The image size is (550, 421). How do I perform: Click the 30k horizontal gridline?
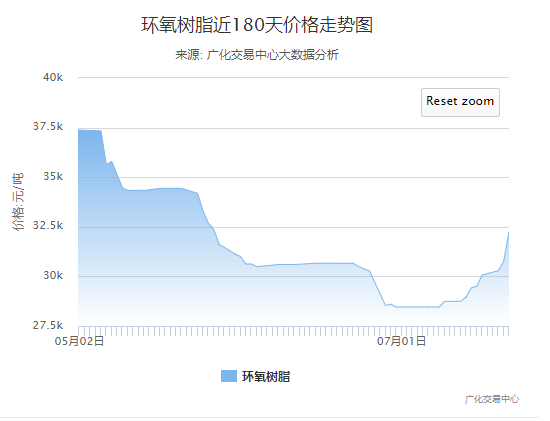pos(293,276)
